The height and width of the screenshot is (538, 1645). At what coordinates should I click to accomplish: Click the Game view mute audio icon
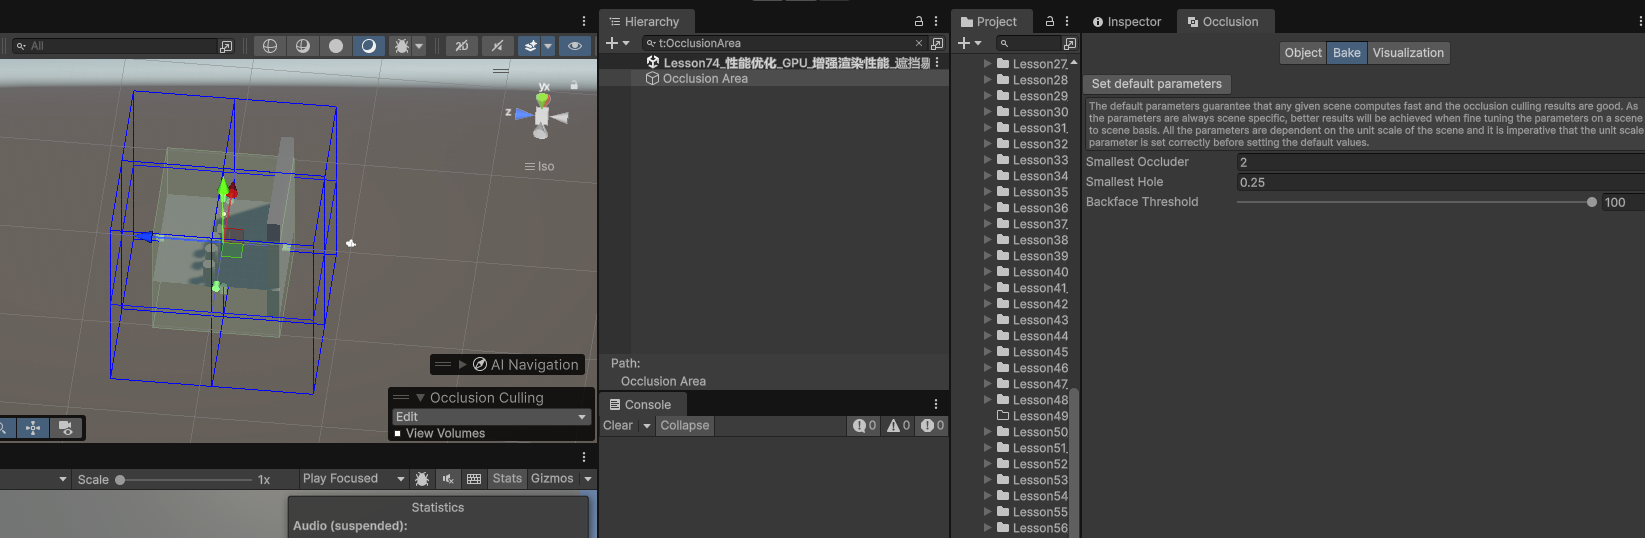pos(448,479)
